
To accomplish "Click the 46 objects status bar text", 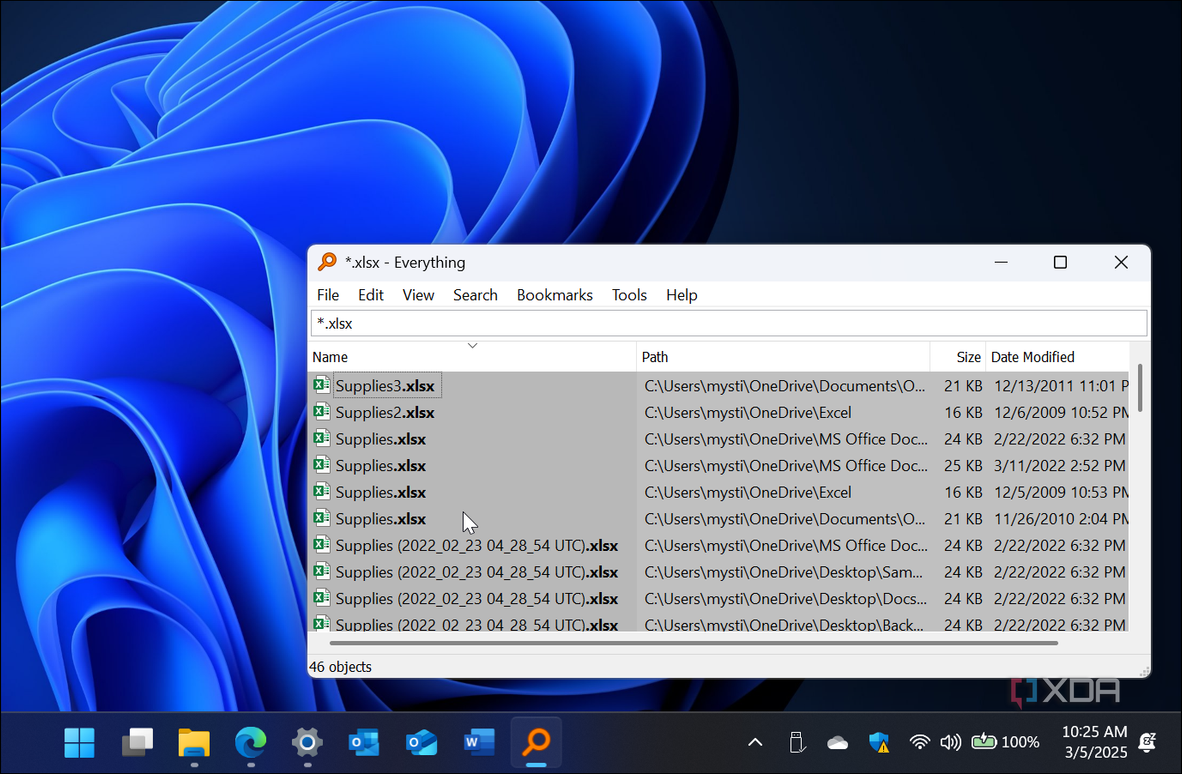I will pos(340,667).
